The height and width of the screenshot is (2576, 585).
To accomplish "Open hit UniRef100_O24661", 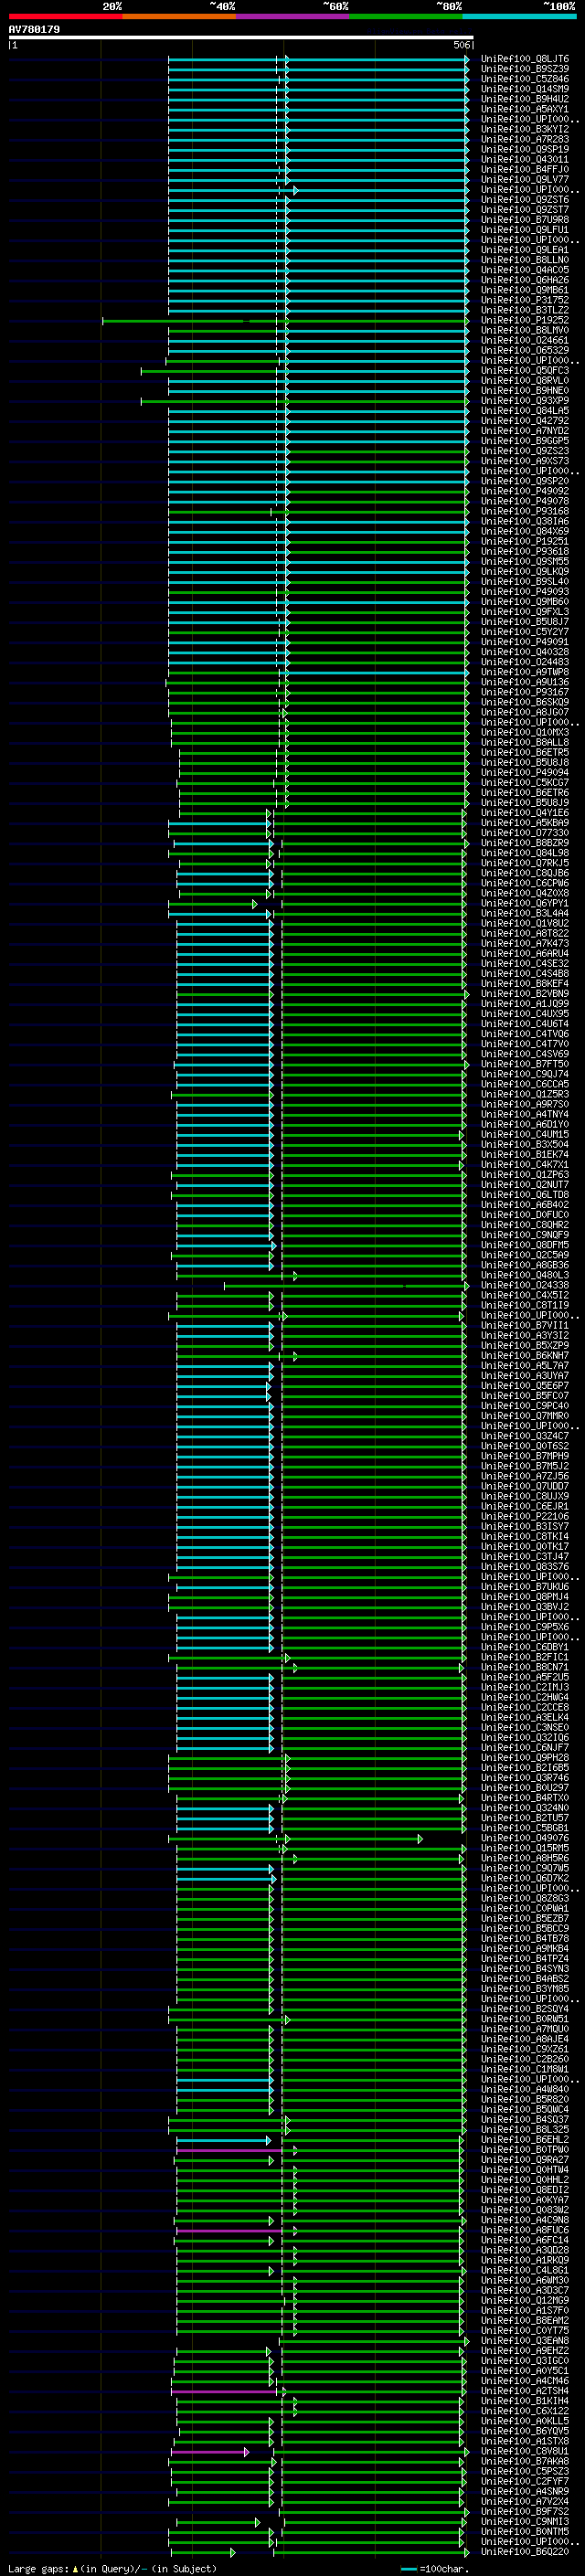I will tap(525, 340).
